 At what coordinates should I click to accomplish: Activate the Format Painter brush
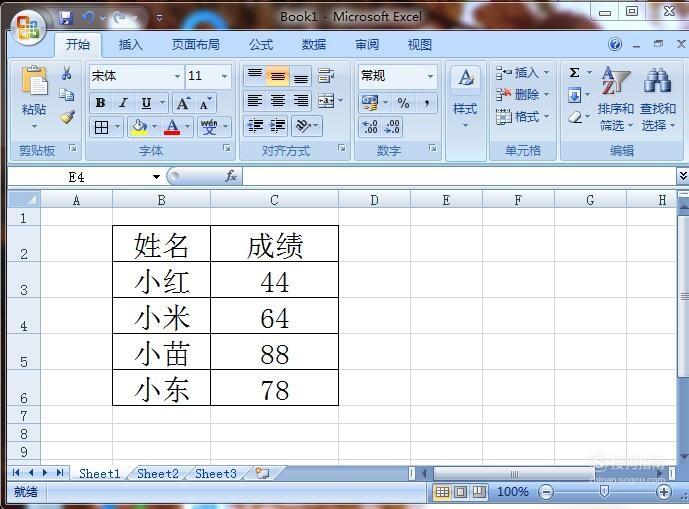[x=67, y=116]
